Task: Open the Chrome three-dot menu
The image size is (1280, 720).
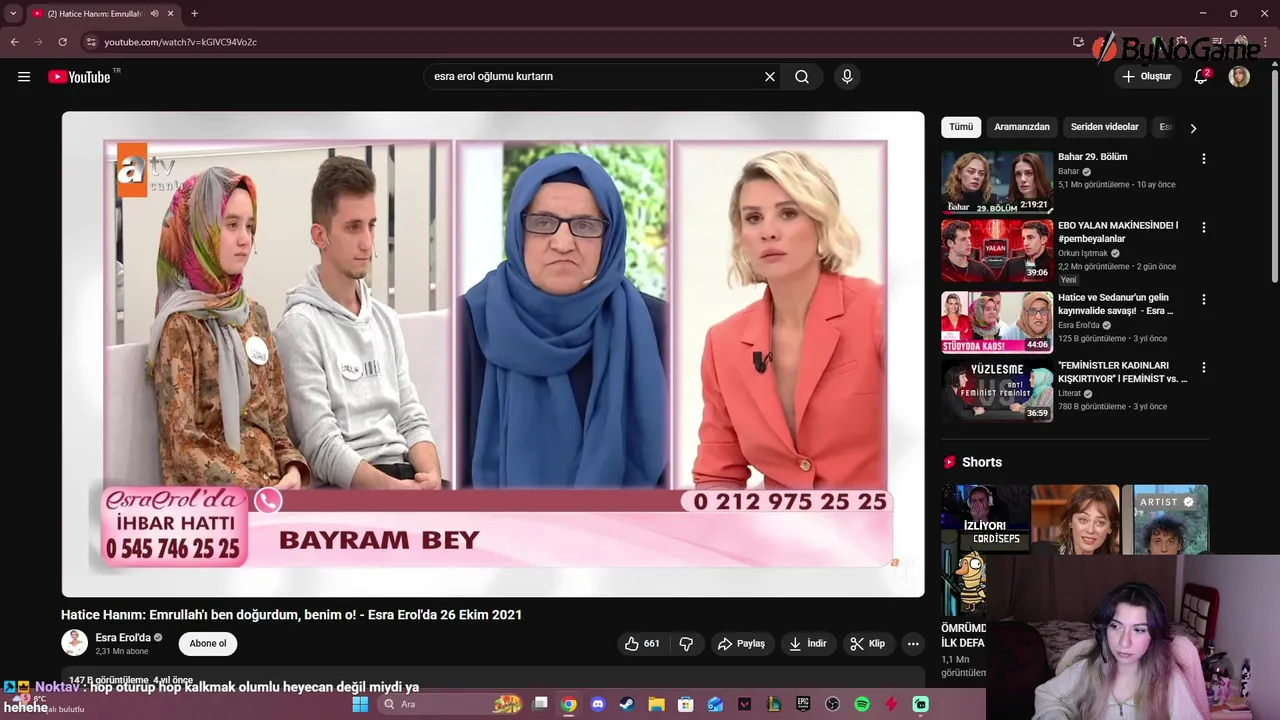Action: [x=1264, y=42]
